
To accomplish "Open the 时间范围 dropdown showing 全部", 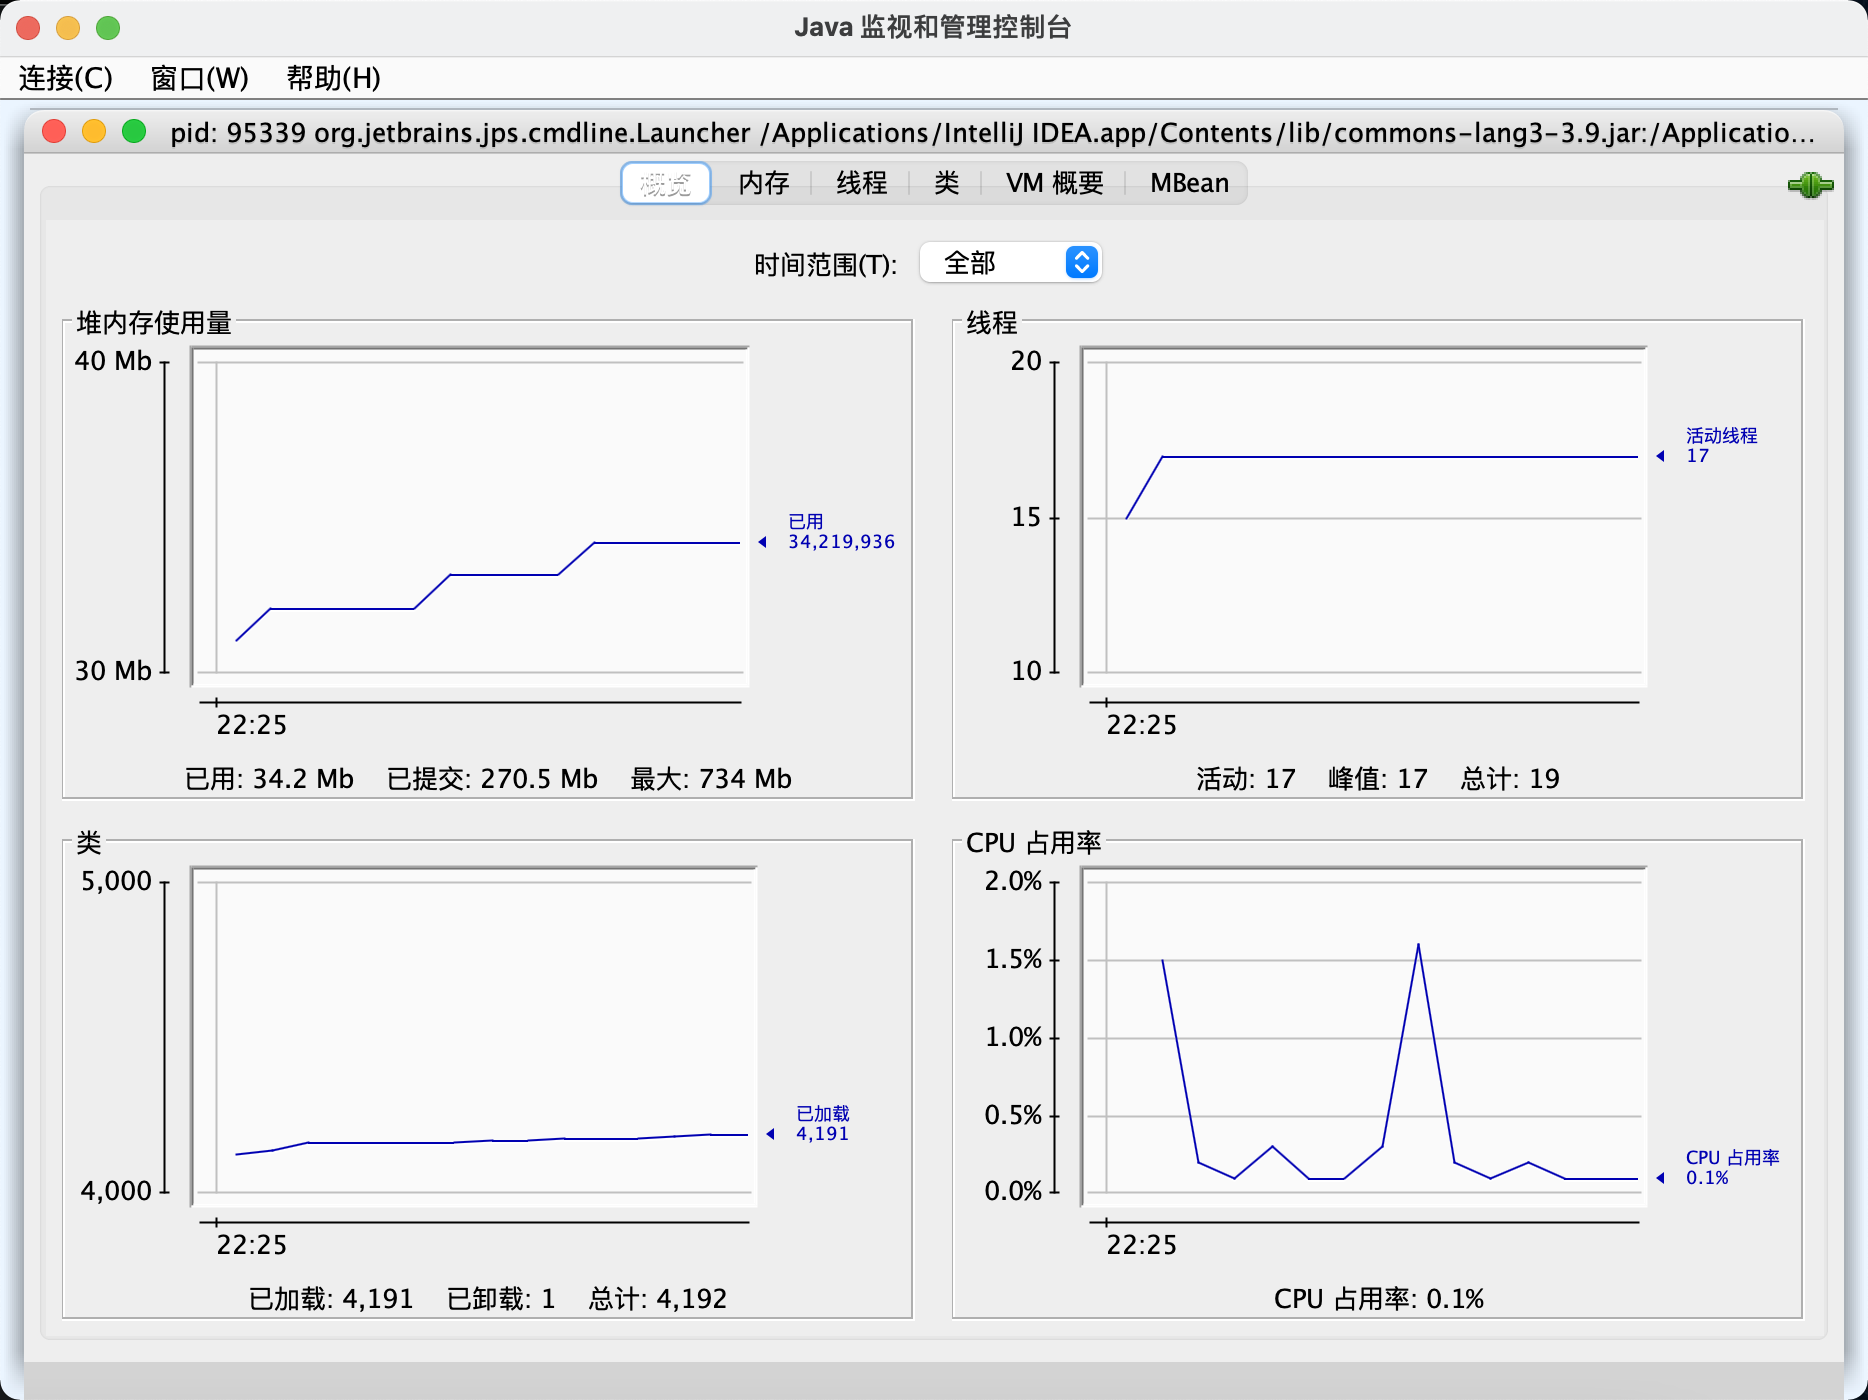I will click(1010, 263).
